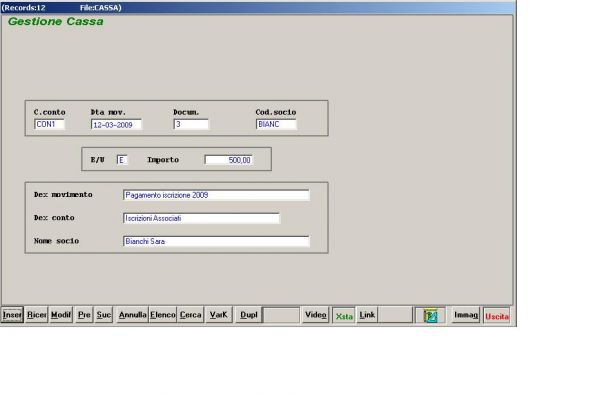The width and height of the screenshot is (600, 394).
Task: Click the blank button after Dupl
Action: 282,315
